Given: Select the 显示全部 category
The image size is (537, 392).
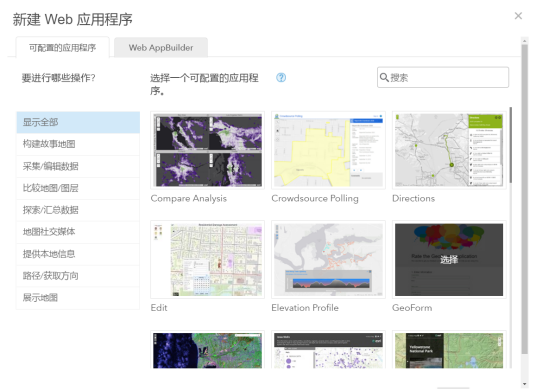Looking at the screenshot, I should [78, 122].
